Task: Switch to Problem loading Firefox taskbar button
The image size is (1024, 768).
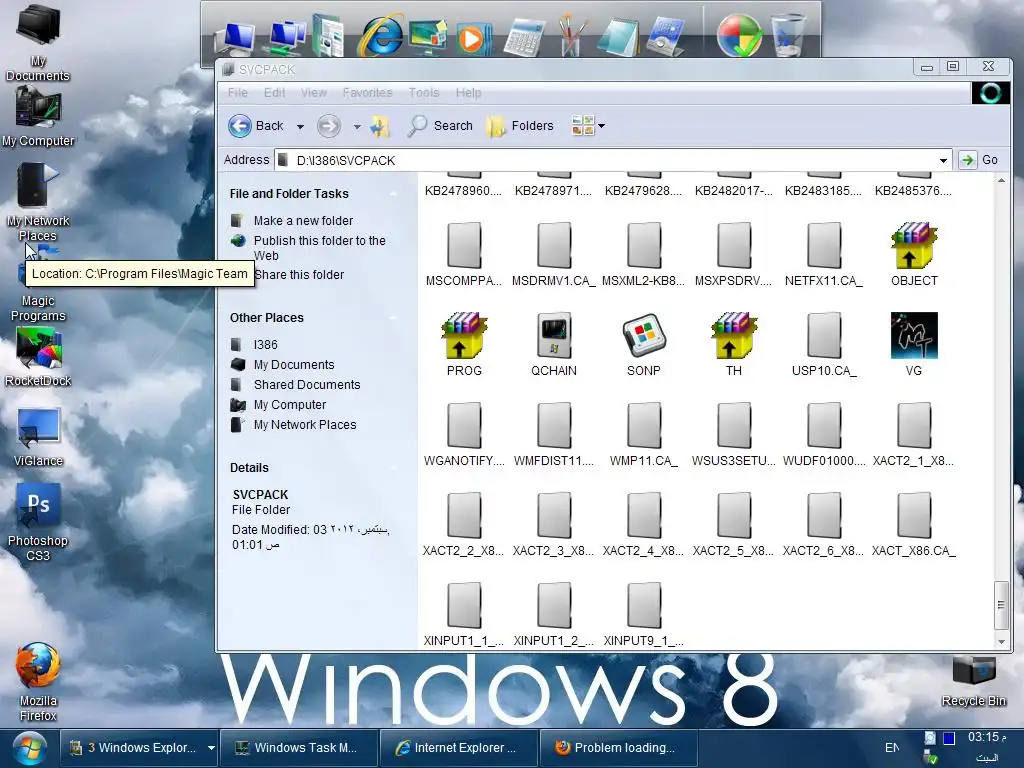Action: (x=618, y=748)
